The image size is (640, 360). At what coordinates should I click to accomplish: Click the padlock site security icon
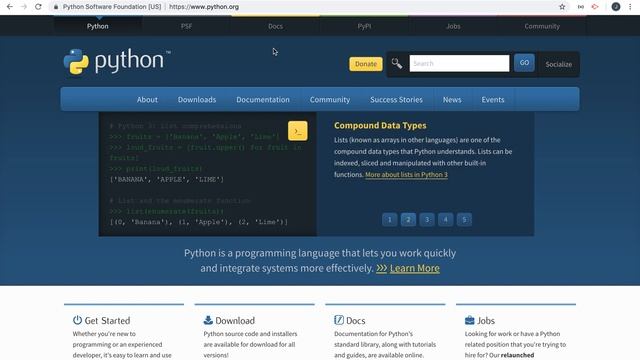[x=56, y=7]
